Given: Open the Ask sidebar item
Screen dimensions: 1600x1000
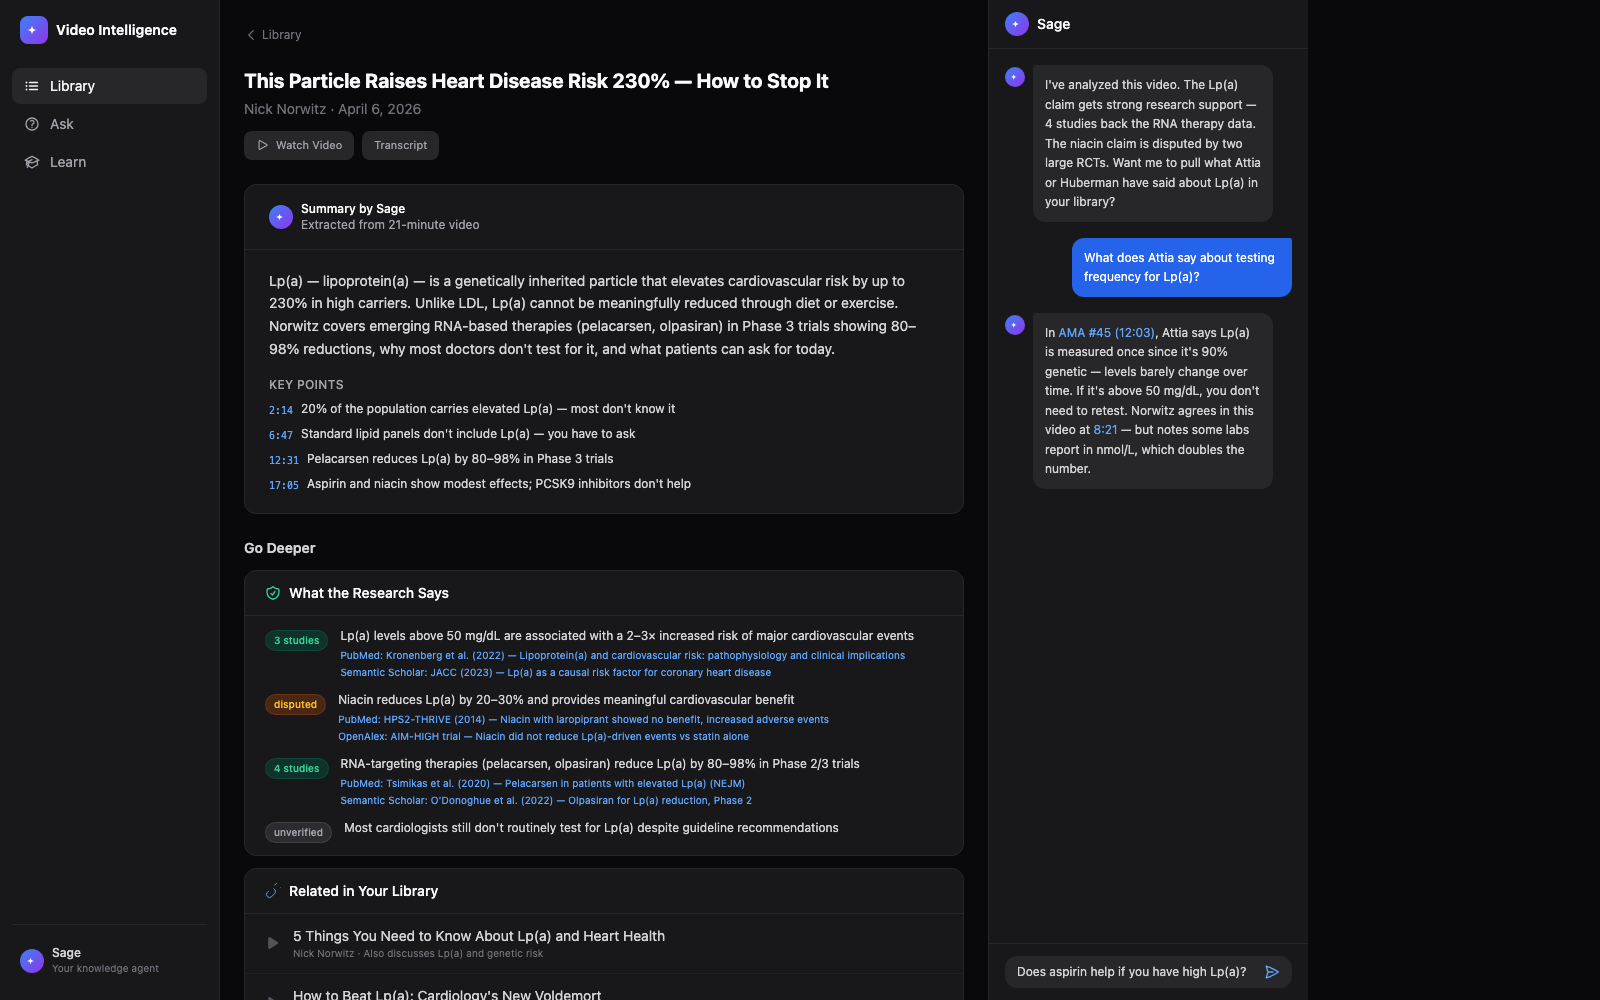Looking at the screenshot, I should [x=109, y=124].
